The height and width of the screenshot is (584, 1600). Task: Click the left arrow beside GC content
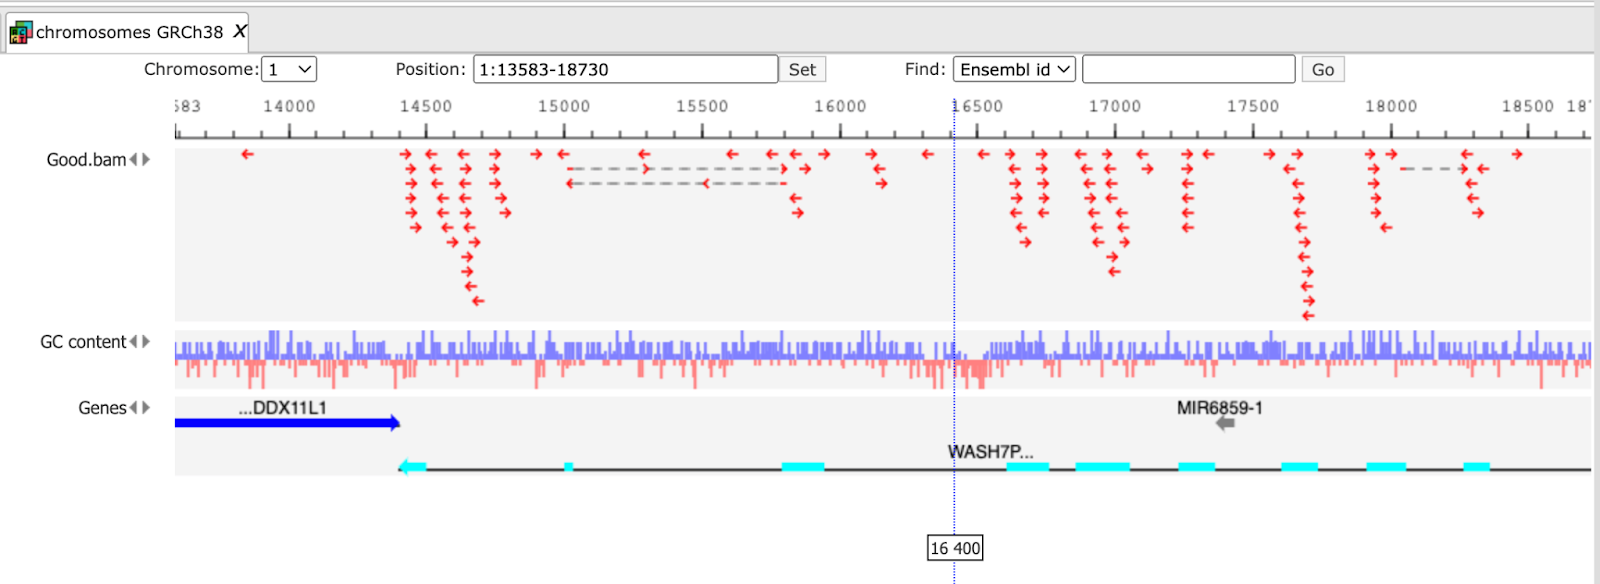(x=134, y=342)
